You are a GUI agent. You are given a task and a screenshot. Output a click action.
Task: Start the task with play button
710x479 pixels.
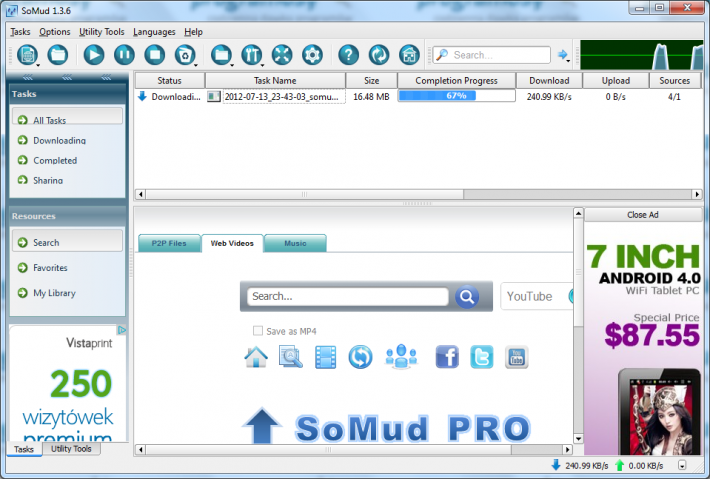(x=94, y=55)
